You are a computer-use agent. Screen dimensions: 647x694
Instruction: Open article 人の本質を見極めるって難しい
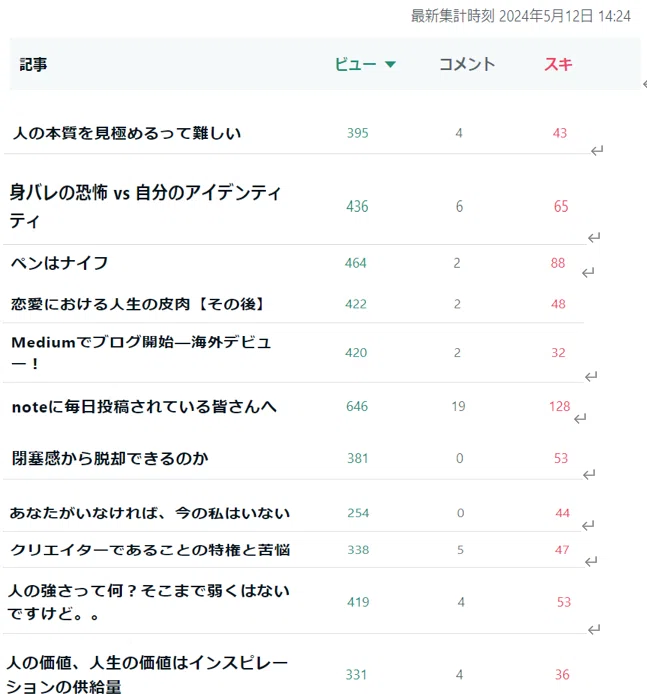pos(127,133)
